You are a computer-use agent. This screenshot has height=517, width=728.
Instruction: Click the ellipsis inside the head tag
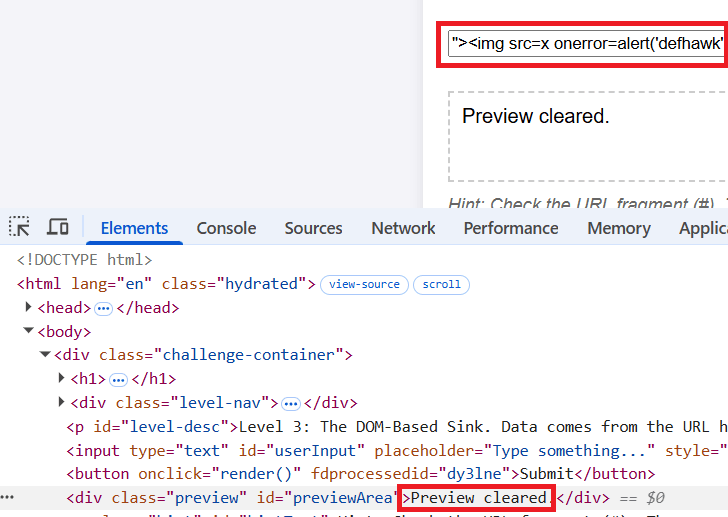(103, 308)
